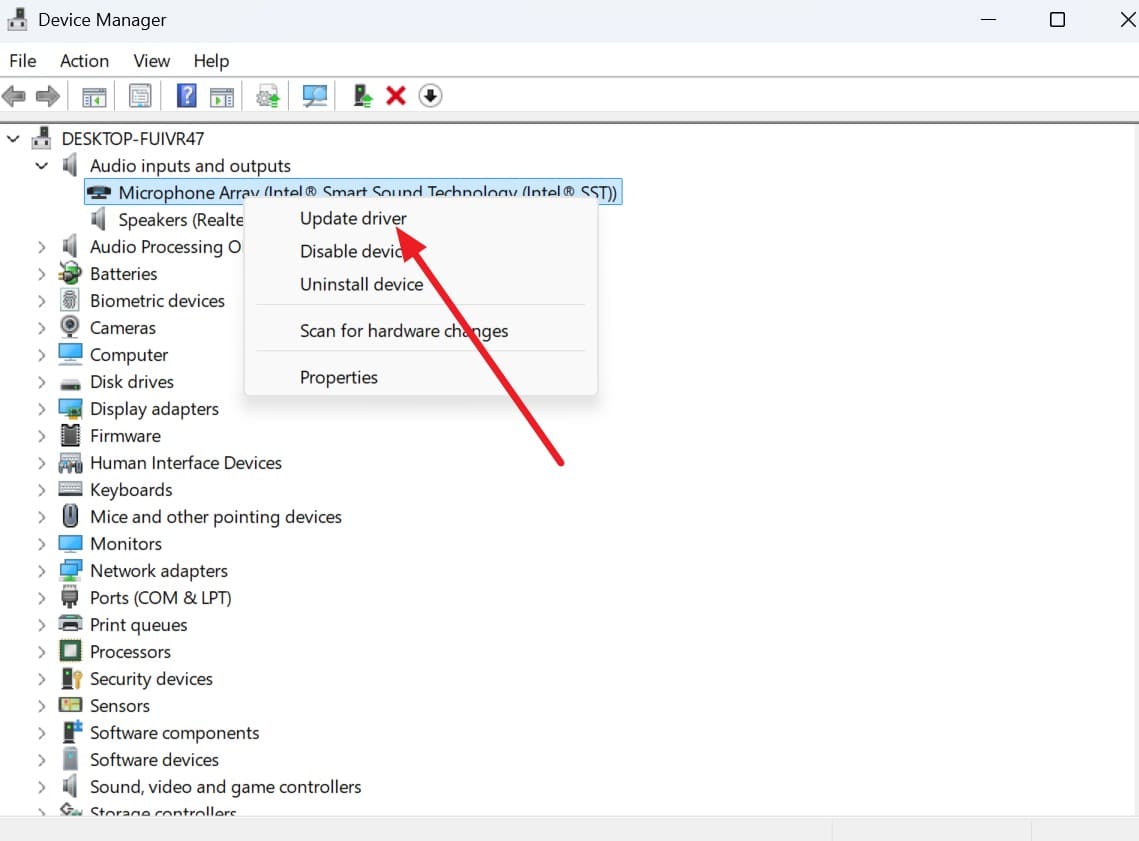Open the View menu
This screenshot has height=841, width=1139.
(x=151, y=61)
